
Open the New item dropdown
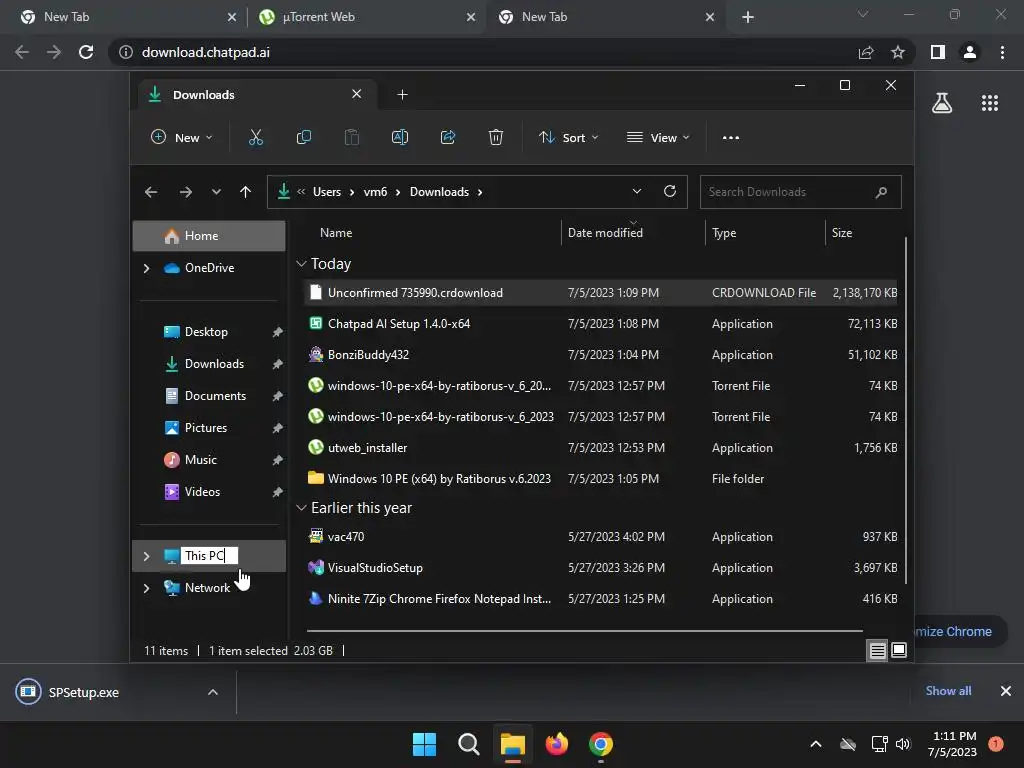click(x=182, y=137)
